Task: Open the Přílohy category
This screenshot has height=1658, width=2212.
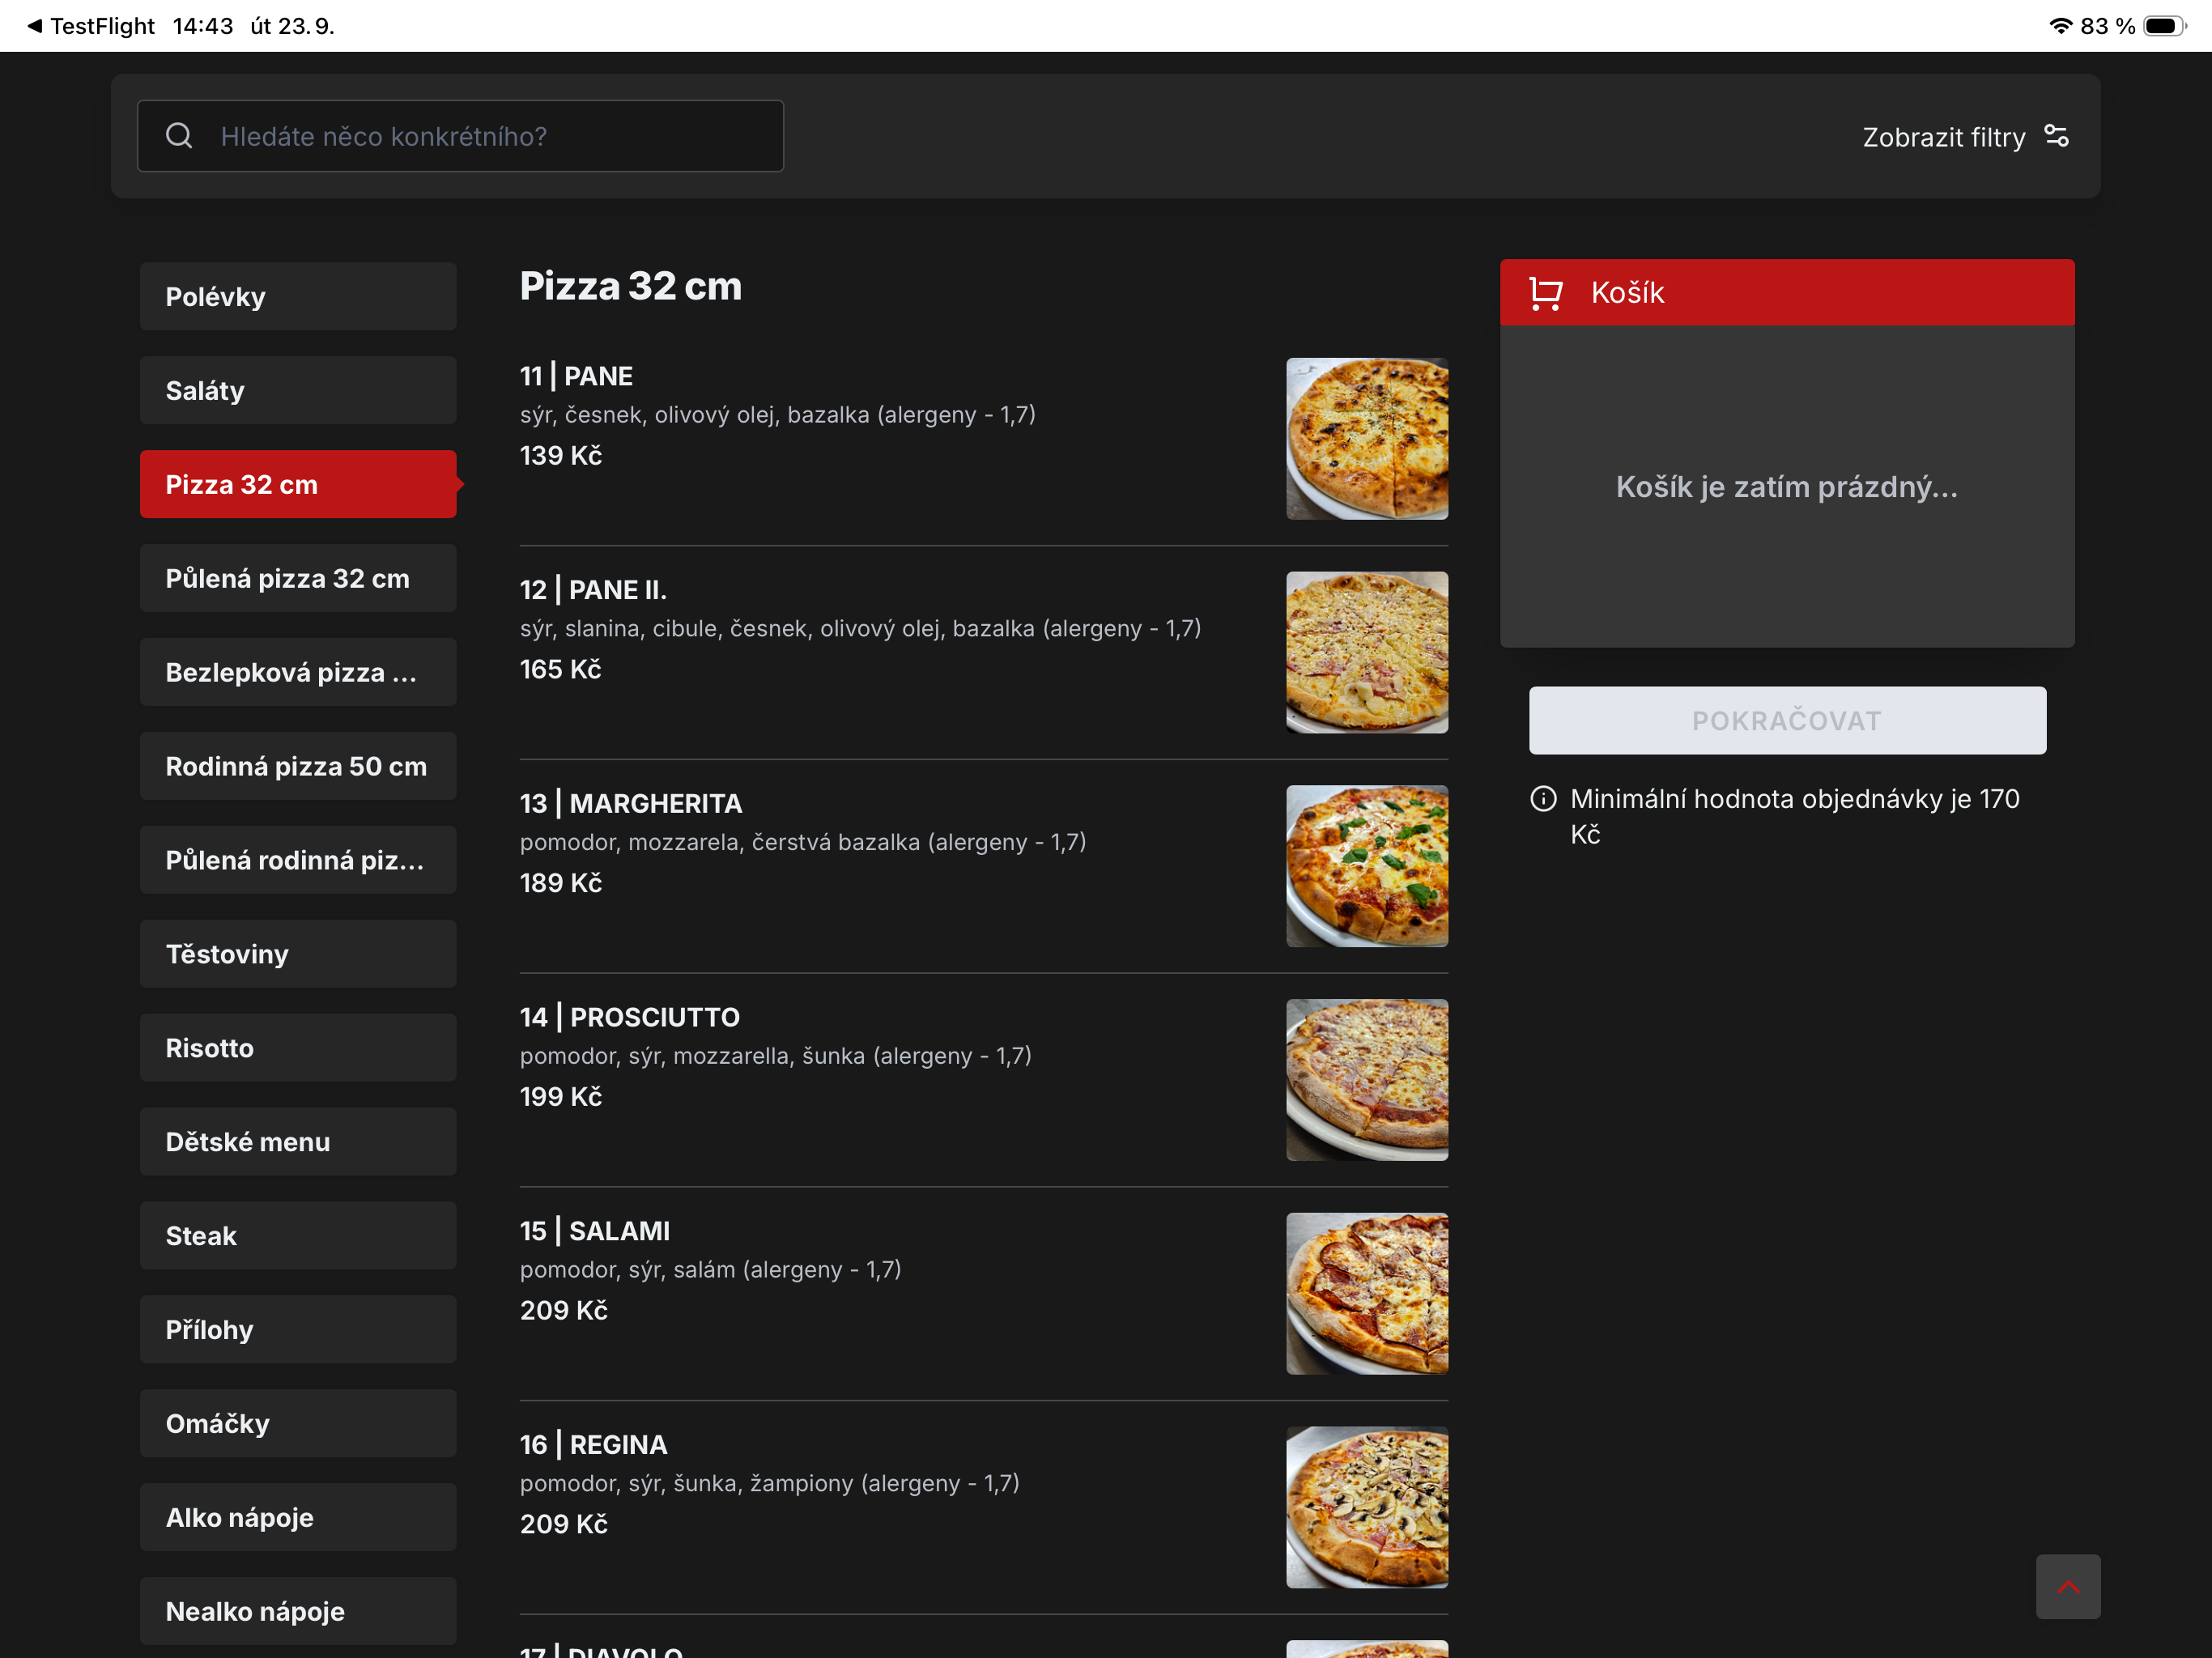Action: 298,1331
